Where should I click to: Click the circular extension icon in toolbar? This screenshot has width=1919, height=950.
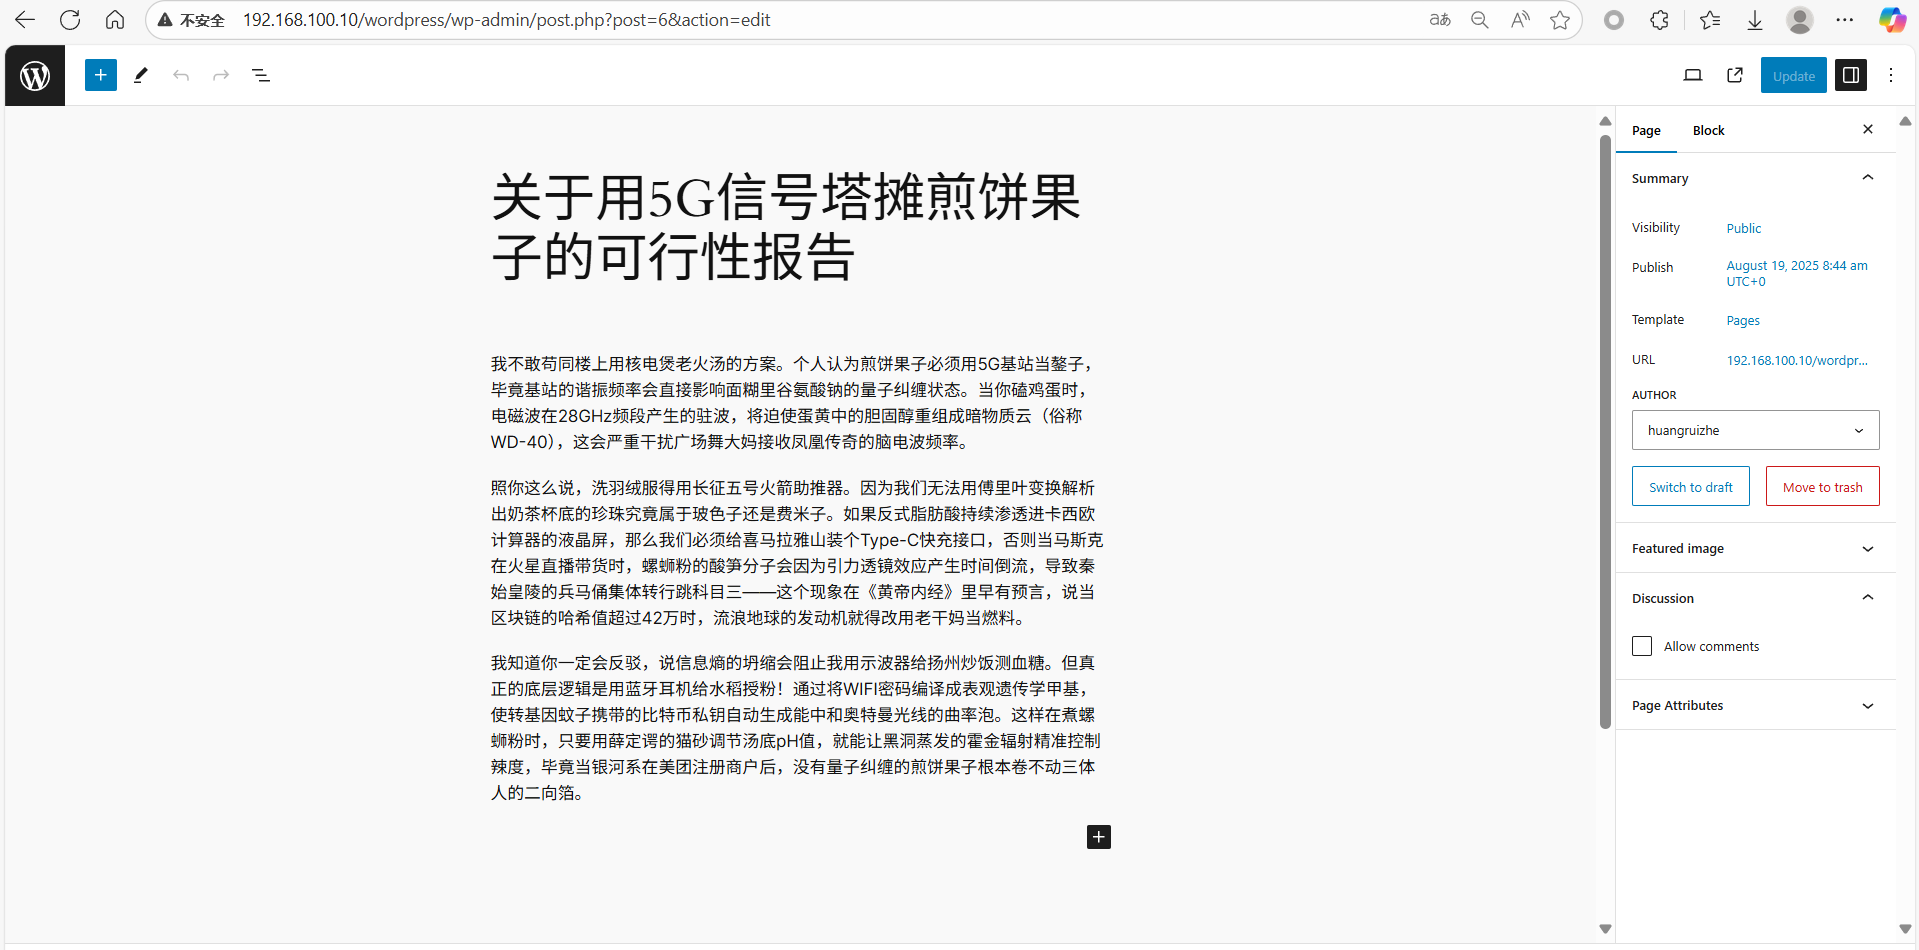1614,20
